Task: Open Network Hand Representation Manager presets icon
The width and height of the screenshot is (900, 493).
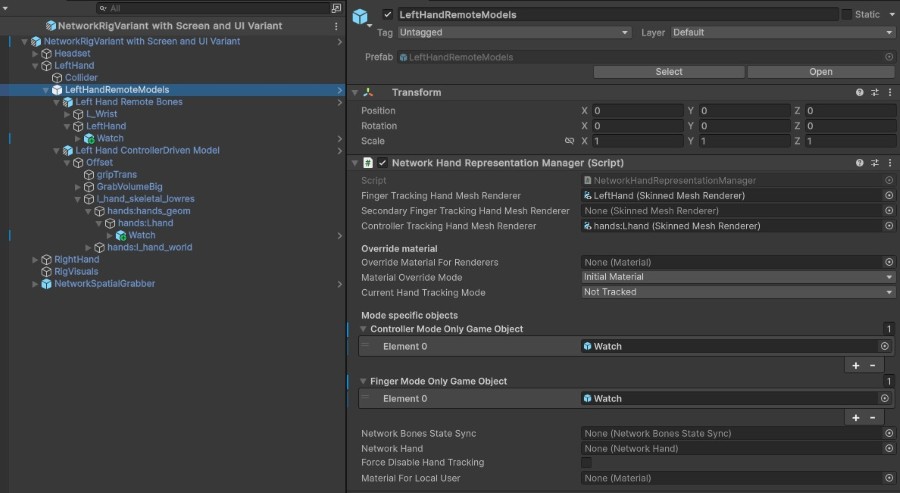Action: point(875,163)
